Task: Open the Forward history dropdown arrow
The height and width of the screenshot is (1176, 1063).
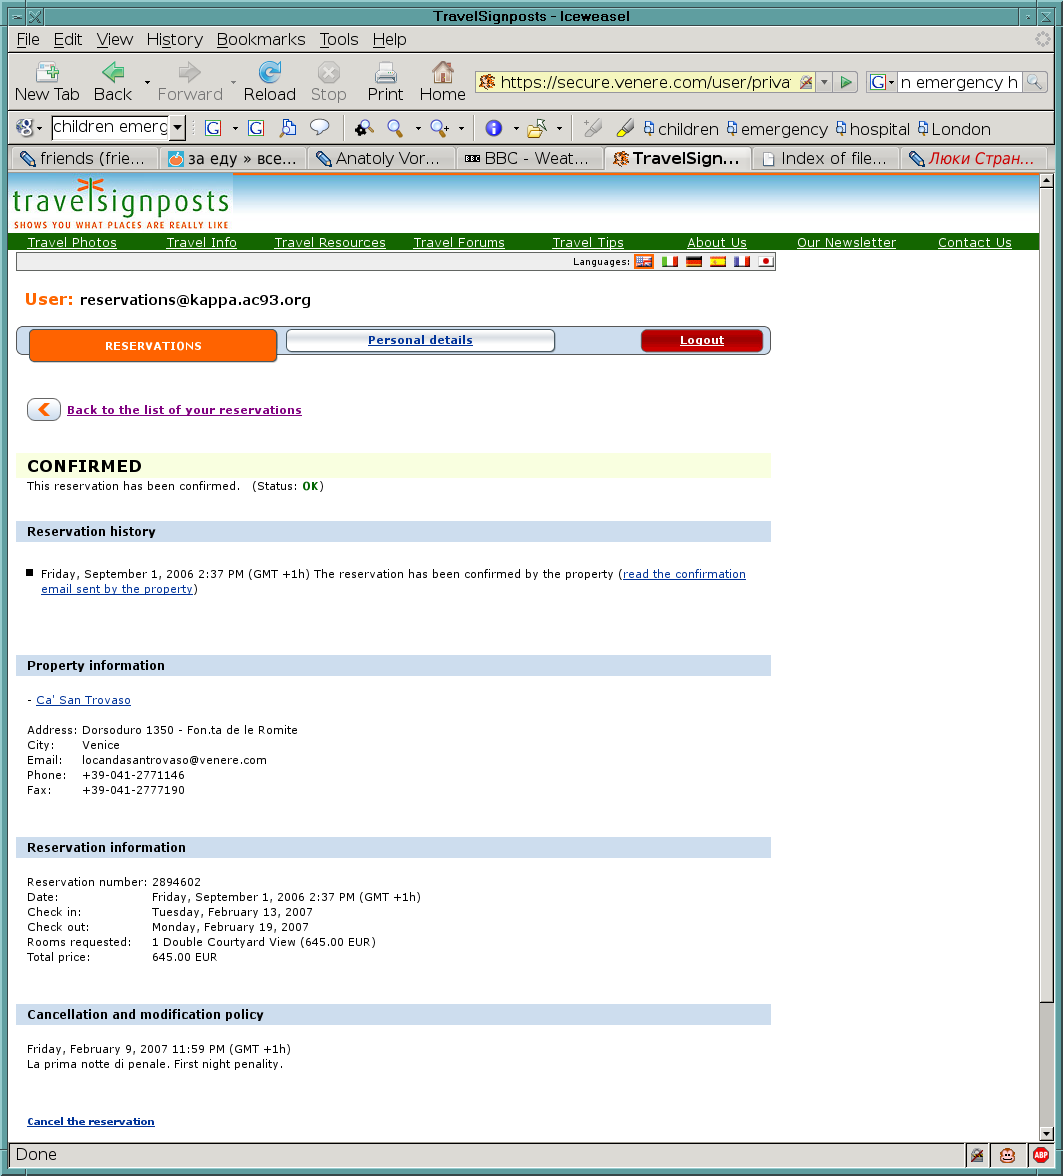Action: [233, 82]
